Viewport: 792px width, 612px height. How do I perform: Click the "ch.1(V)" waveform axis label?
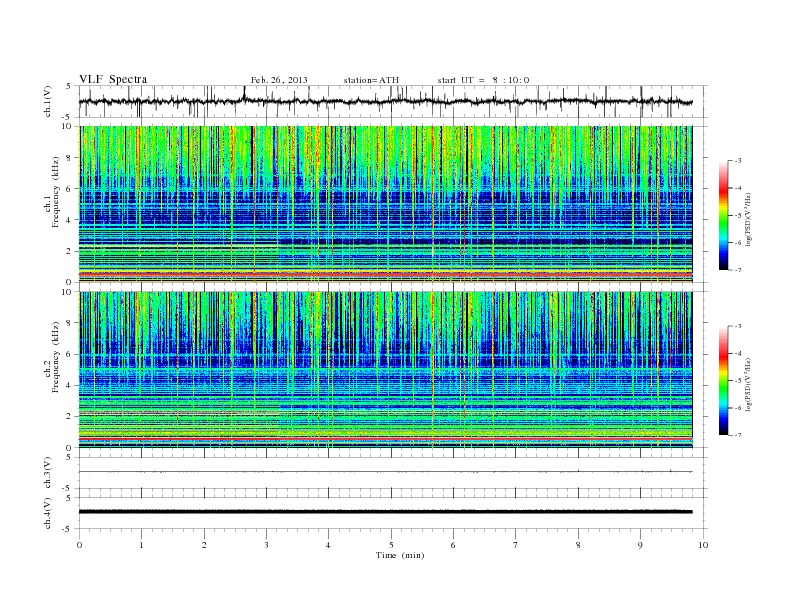click(48, 101)
